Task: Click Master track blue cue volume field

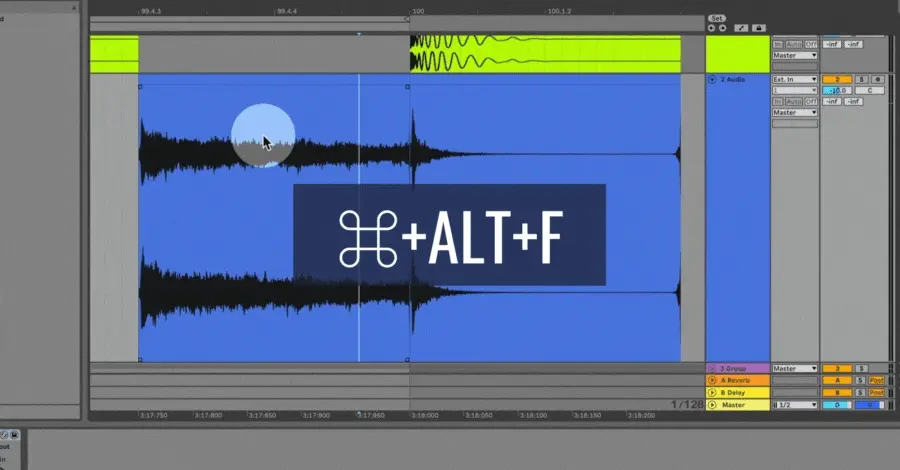Action: coord(870,405)
